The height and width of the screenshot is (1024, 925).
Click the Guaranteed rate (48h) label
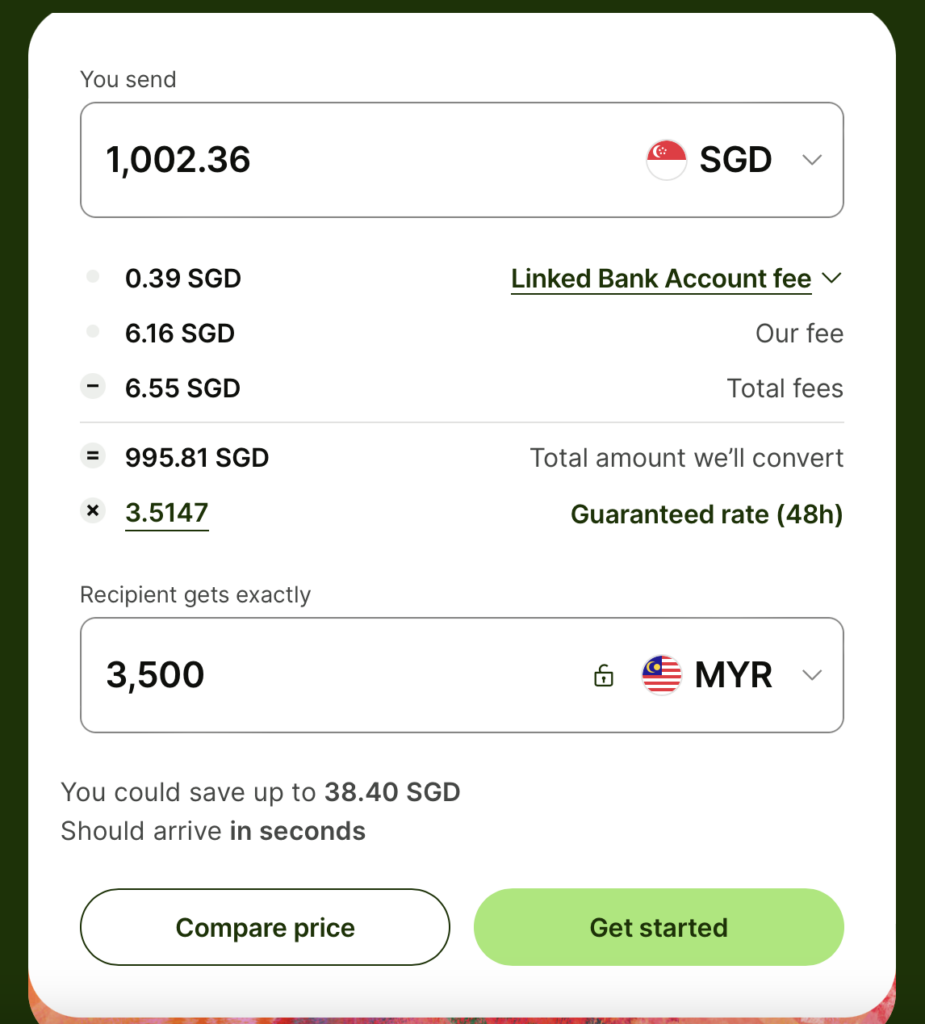[x=706, y=515]
